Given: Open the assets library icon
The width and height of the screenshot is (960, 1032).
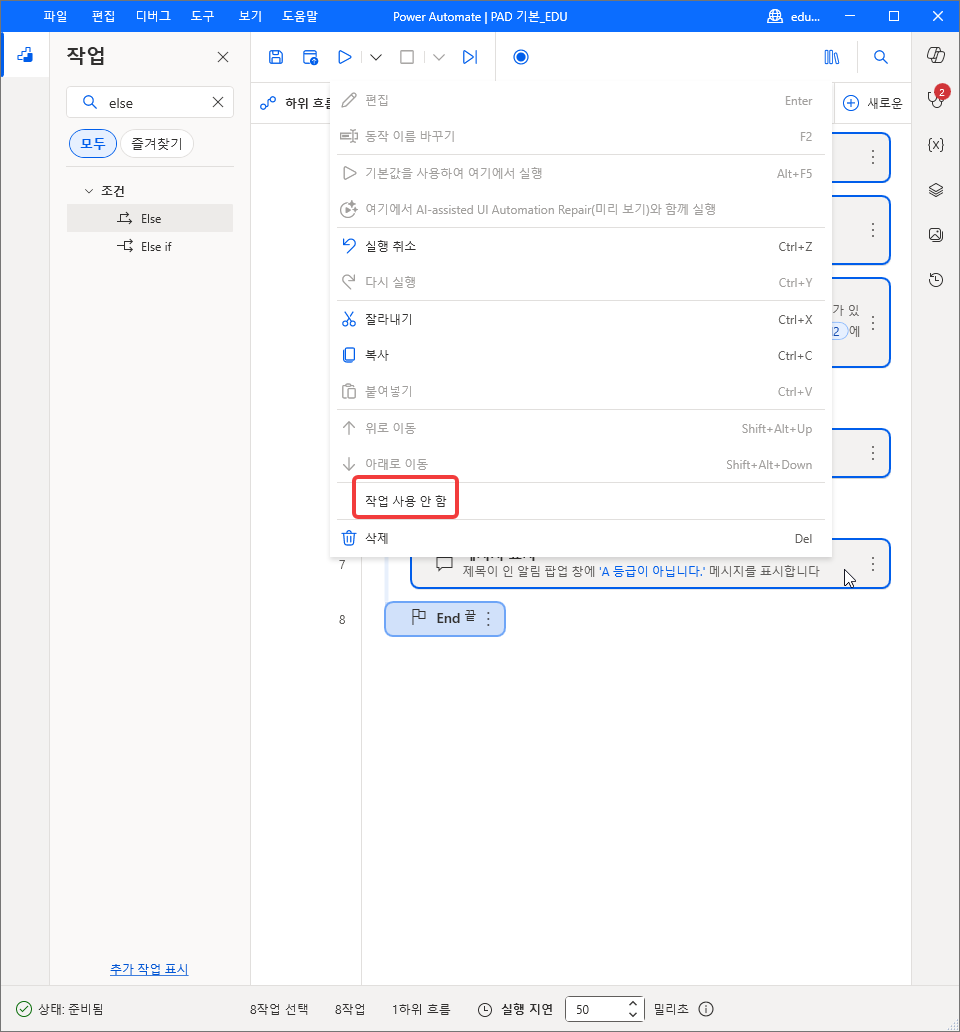Looking at the screenshot, I should [832, 57].
